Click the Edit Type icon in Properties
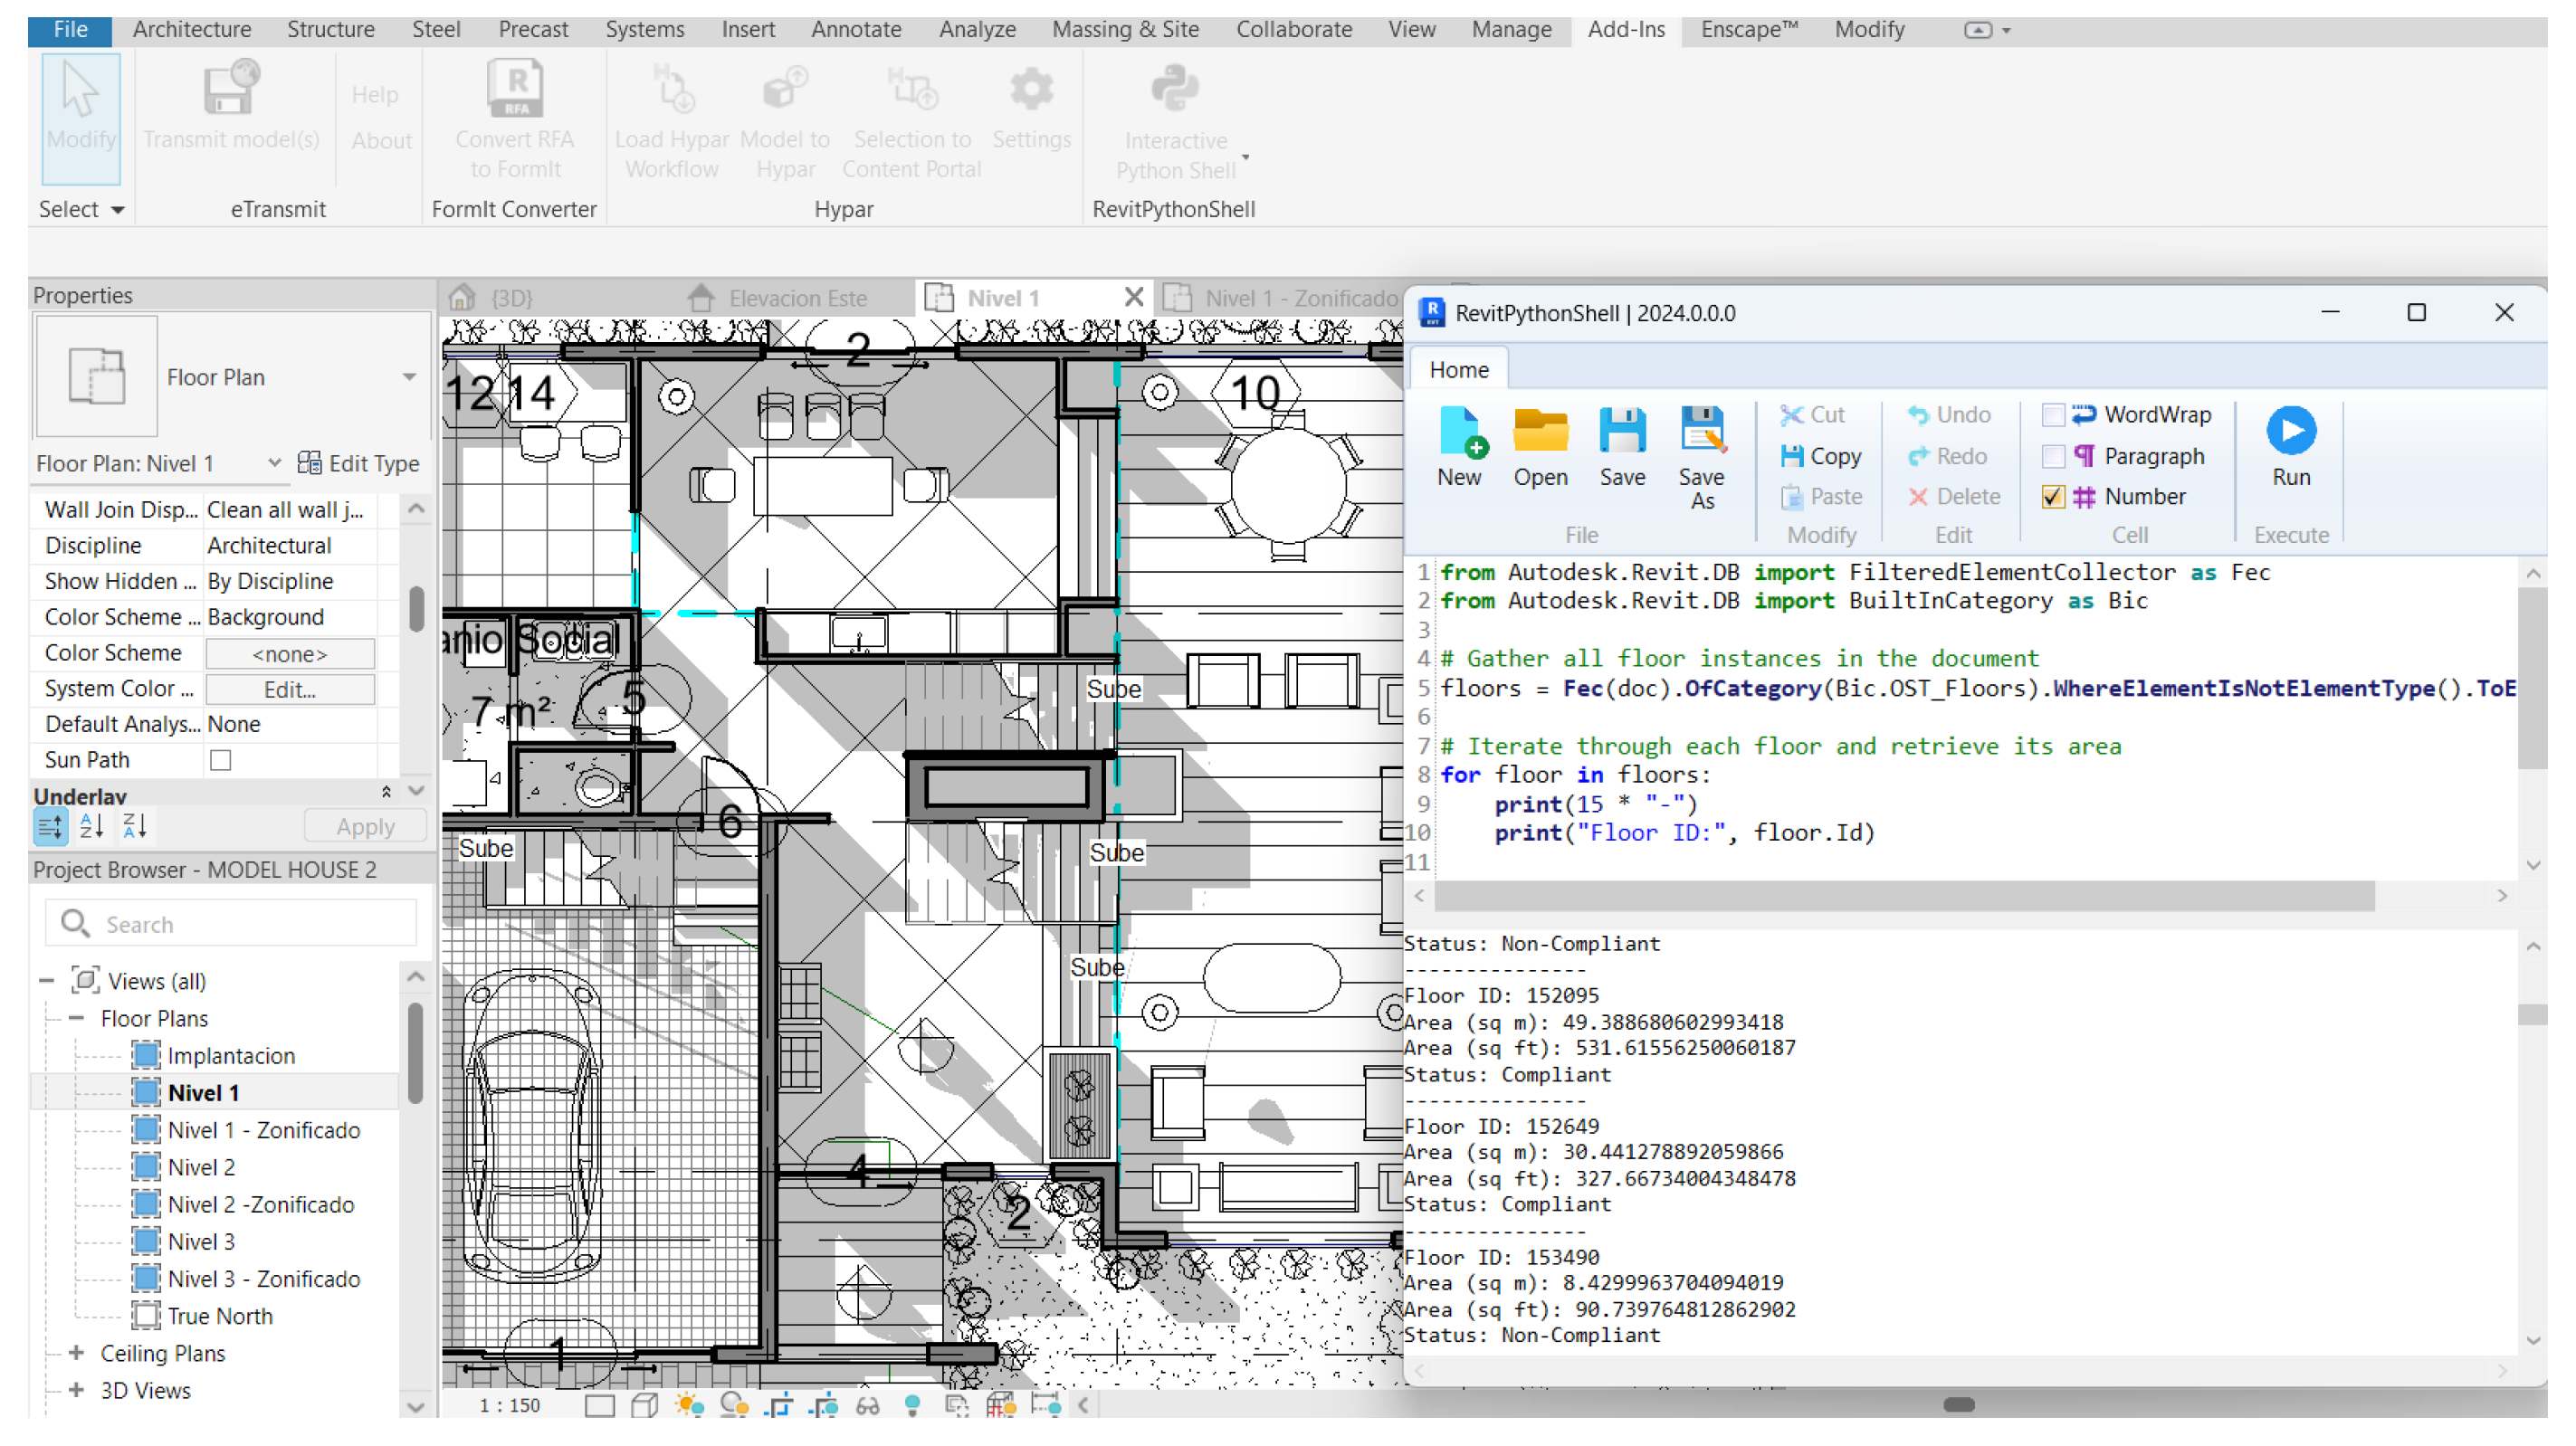The image size is (2576, 1446). [309, 463]
